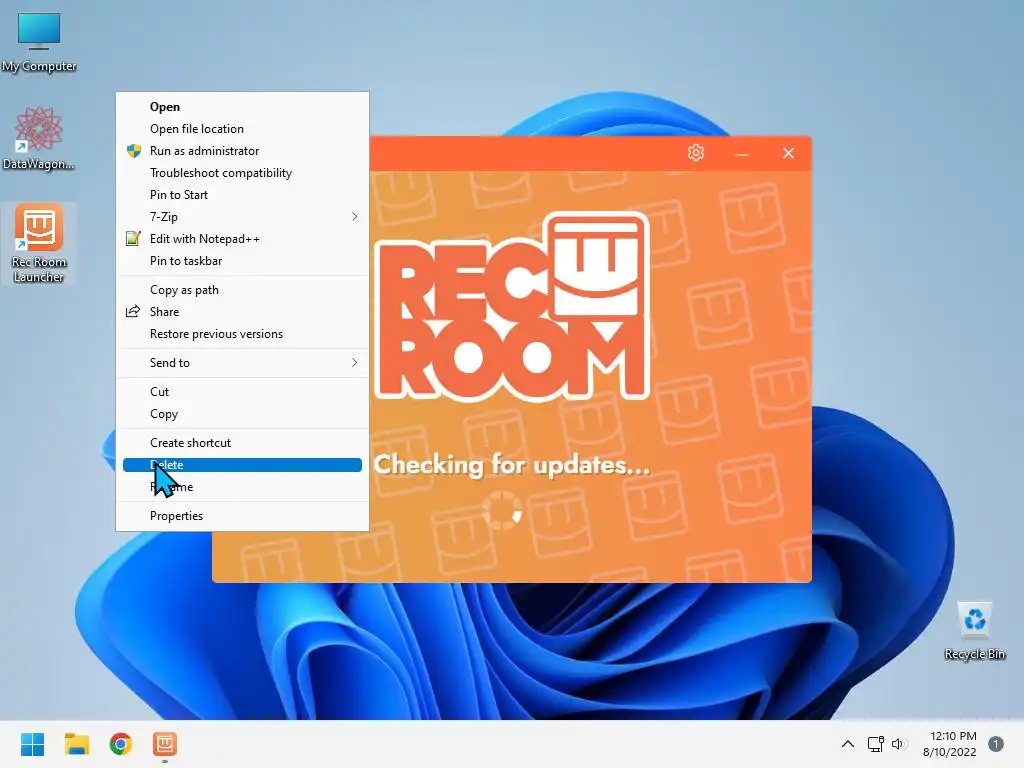Viewport: 1024px width, 768px height.
Task: Choose Run as administrator
Action: point(242,151)
